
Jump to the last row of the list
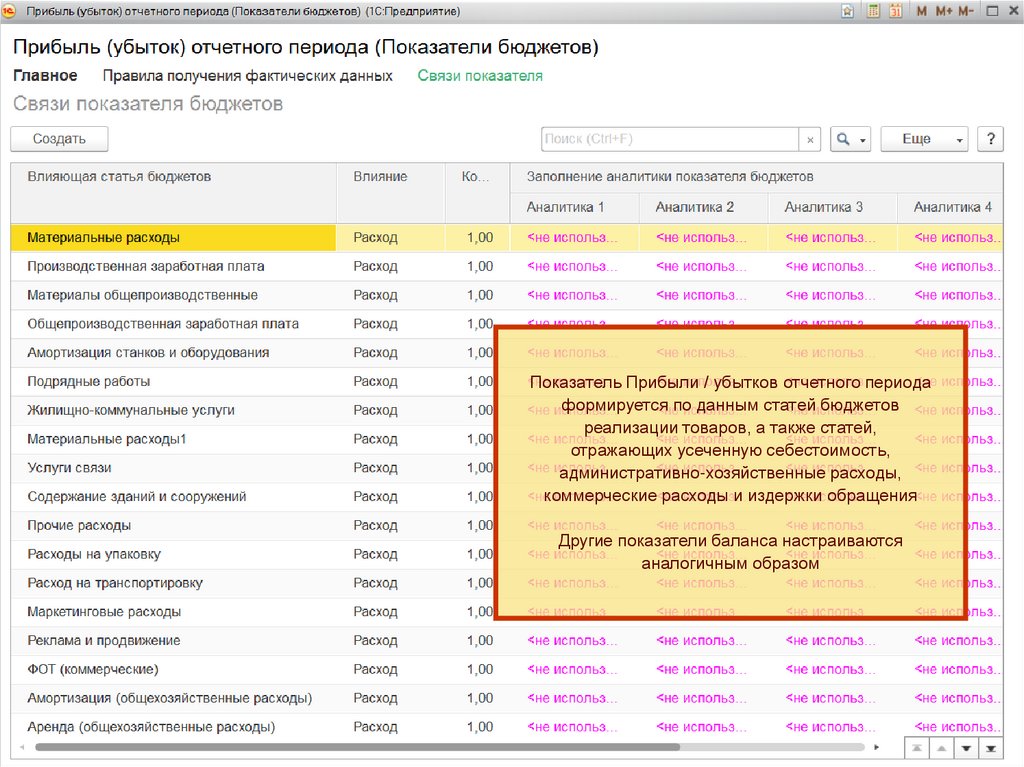(x=991, y=747)
